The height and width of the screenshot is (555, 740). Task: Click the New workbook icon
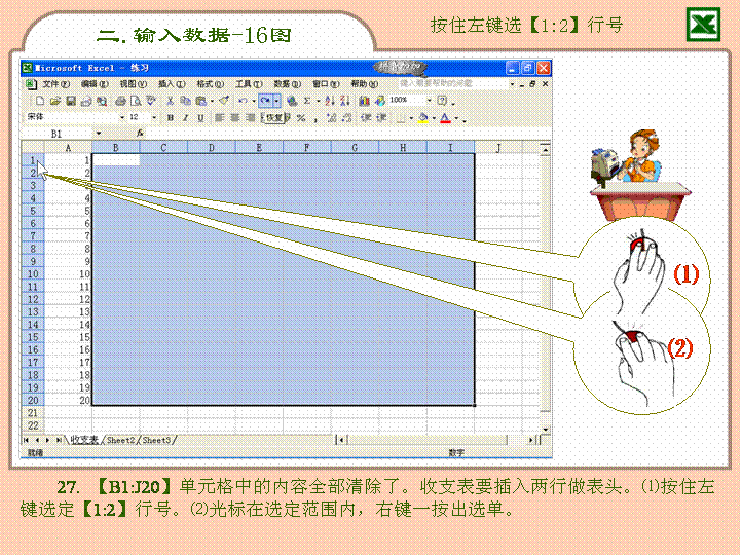tap(40, 101)
